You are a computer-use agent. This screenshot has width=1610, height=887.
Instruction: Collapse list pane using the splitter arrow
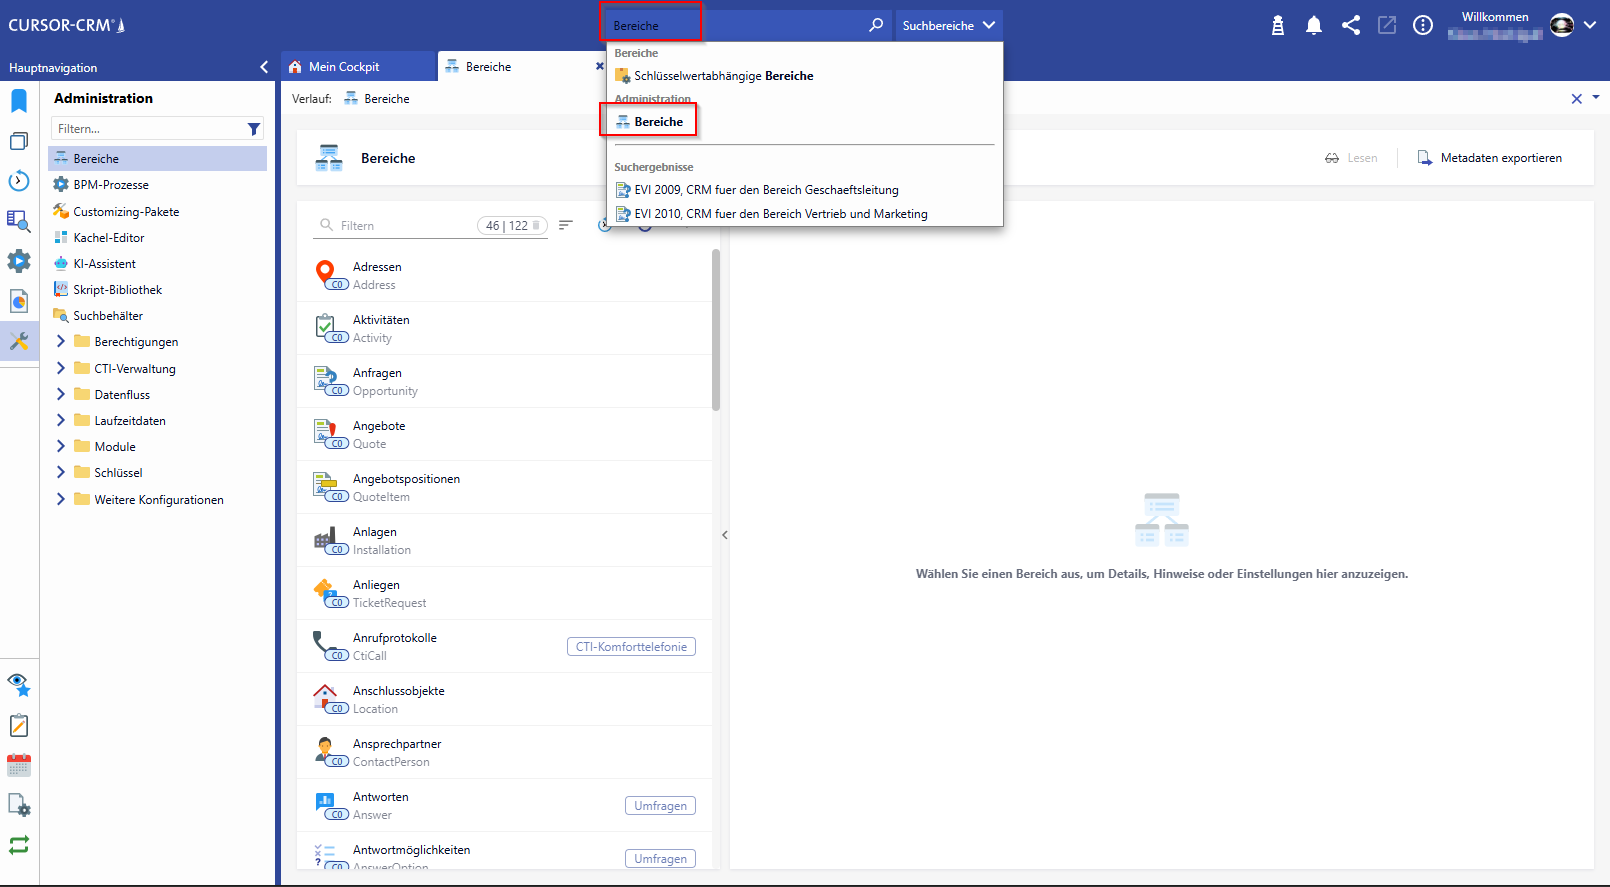[x=724, y=535]
